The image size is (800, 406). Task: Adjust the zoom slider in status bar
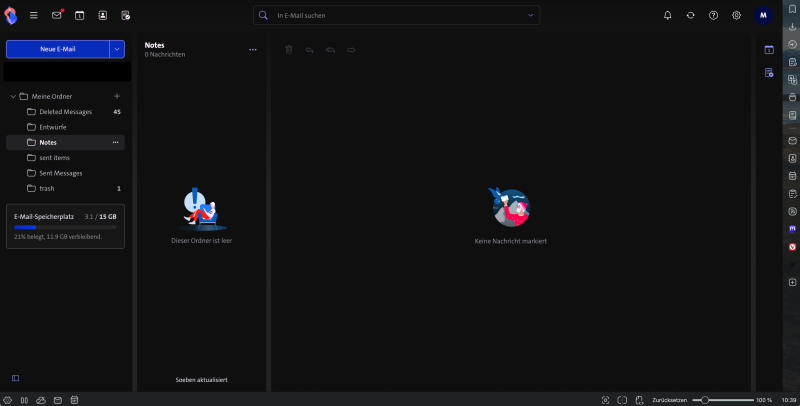(706, 399)
